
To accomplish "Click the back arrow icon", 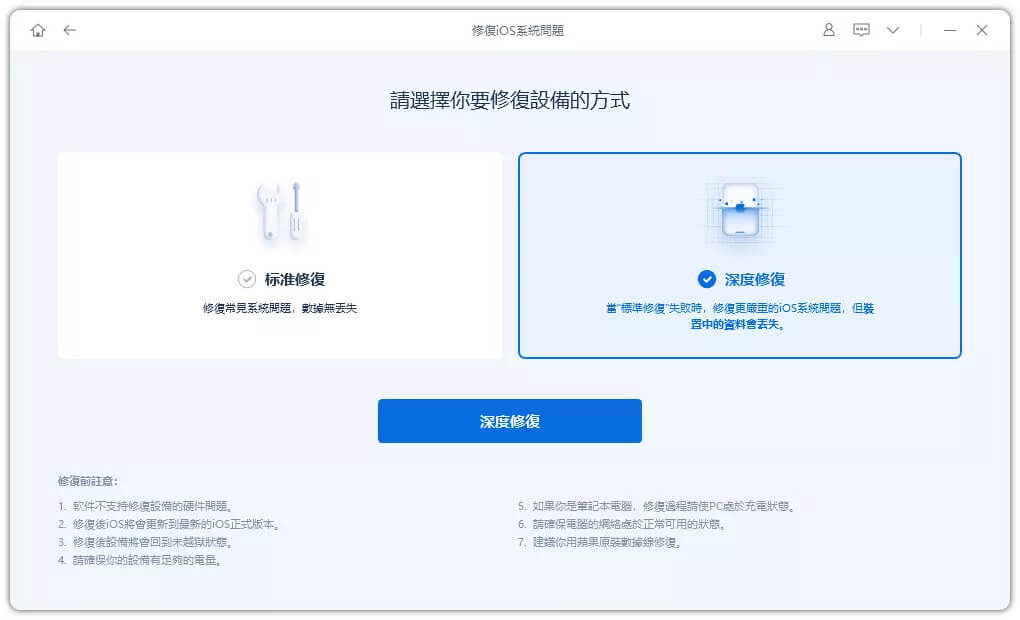I will 70,30.
